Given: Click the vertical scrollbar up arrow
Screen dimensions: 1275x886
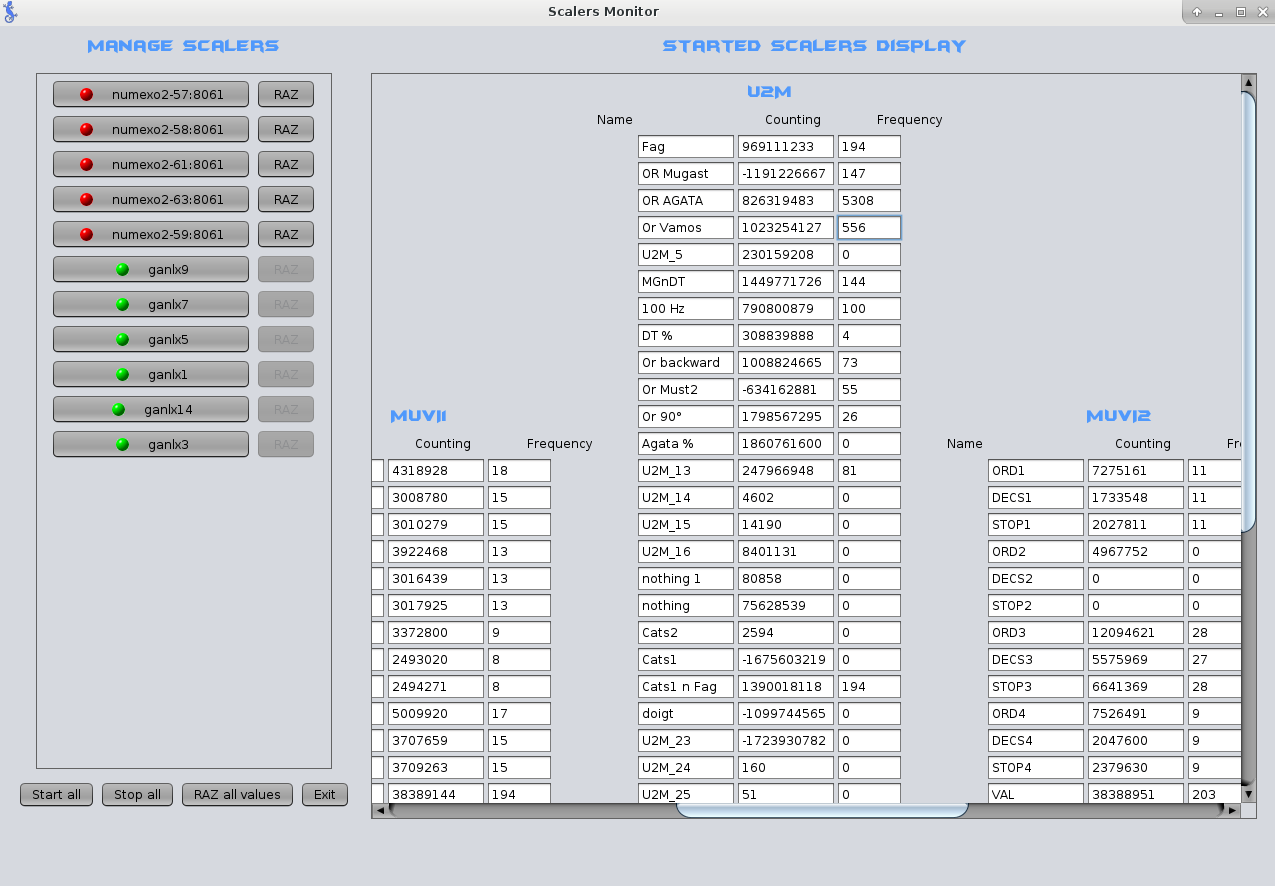Looking at the screenshot, I should click(x=1248, y=82).
